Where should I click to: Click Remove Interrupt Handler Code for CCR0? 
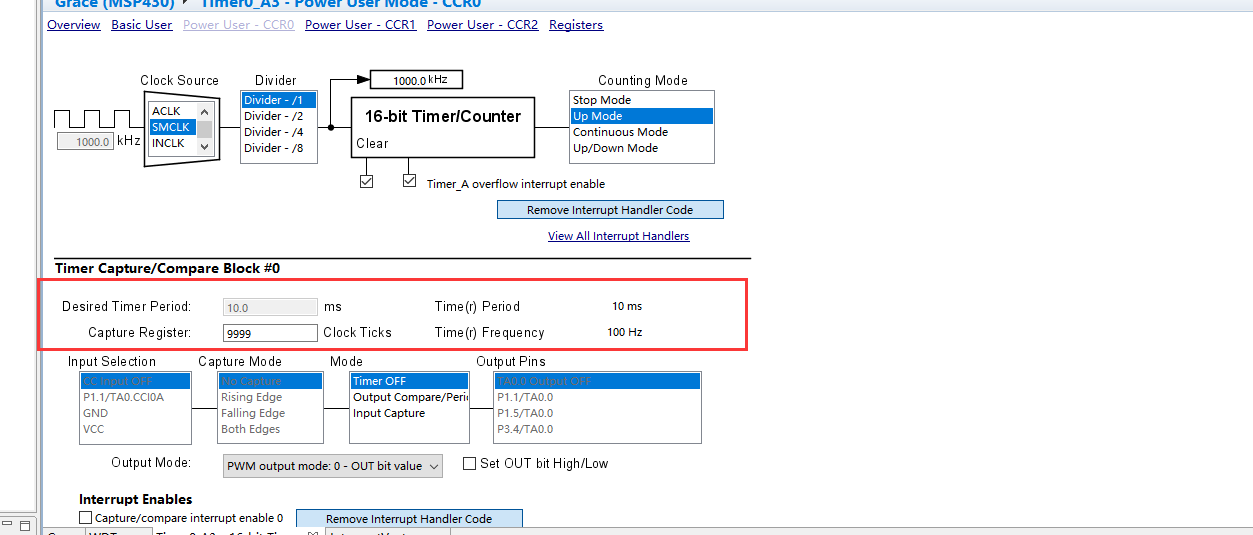tap(409, 519)
